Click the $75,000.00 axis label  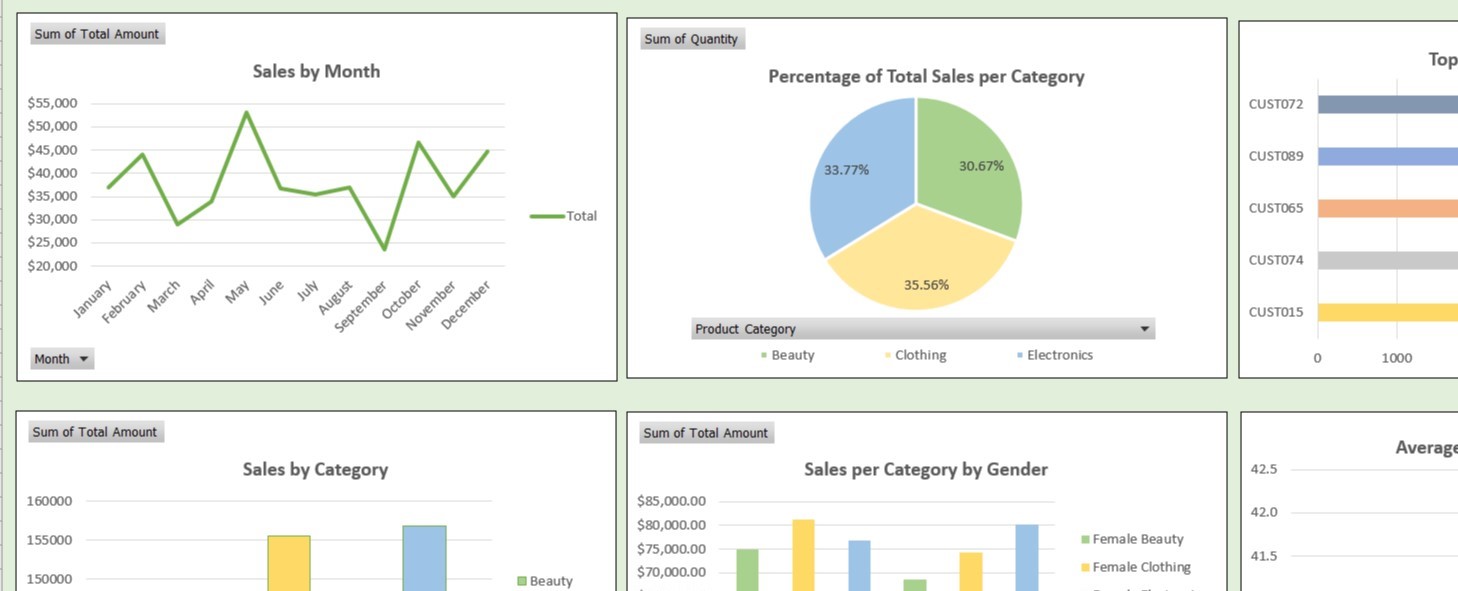tap(671, 549)
